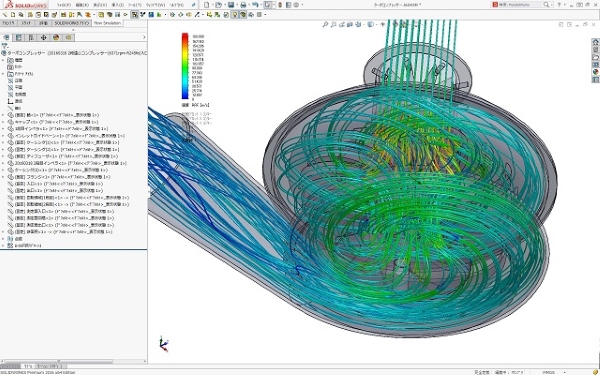Open the ツール(T) menu
600x375 pixels.
[134, 5]
